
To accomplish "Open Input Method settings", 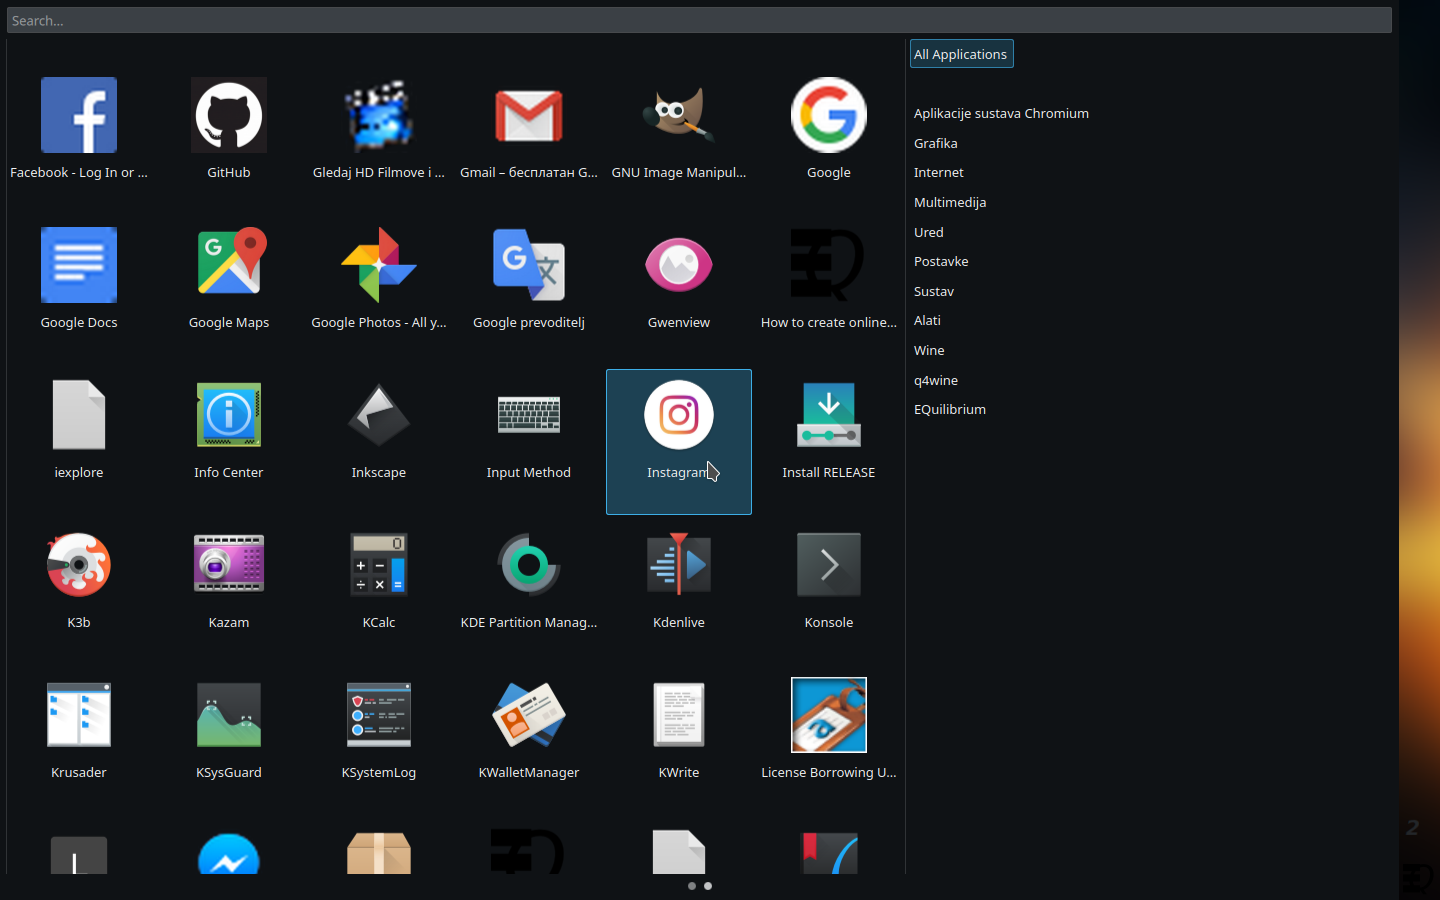I will [x=529, y=415].
